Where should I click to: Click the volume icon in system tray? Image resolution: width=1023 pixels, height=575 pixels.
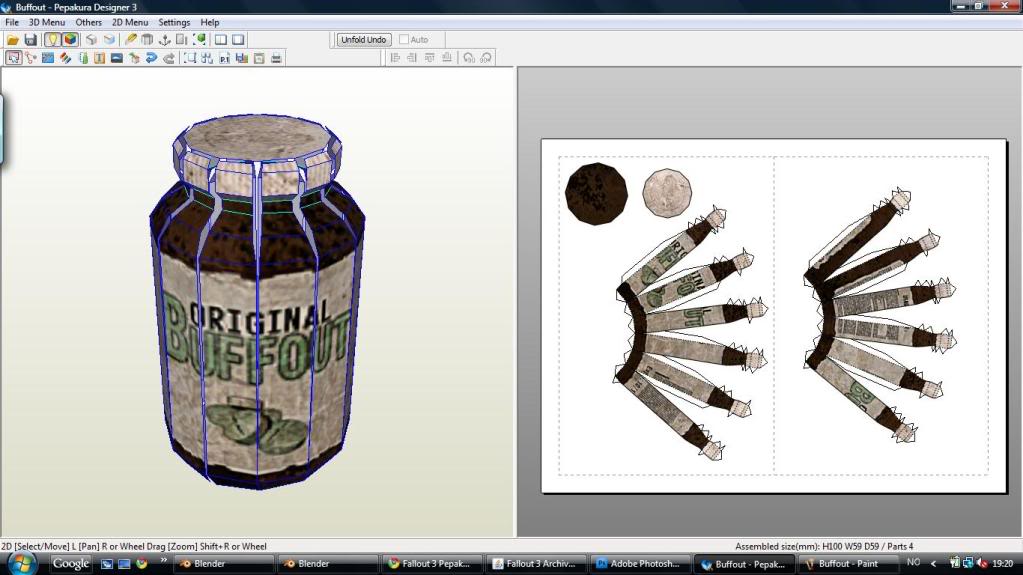click(x=982, y=563)
